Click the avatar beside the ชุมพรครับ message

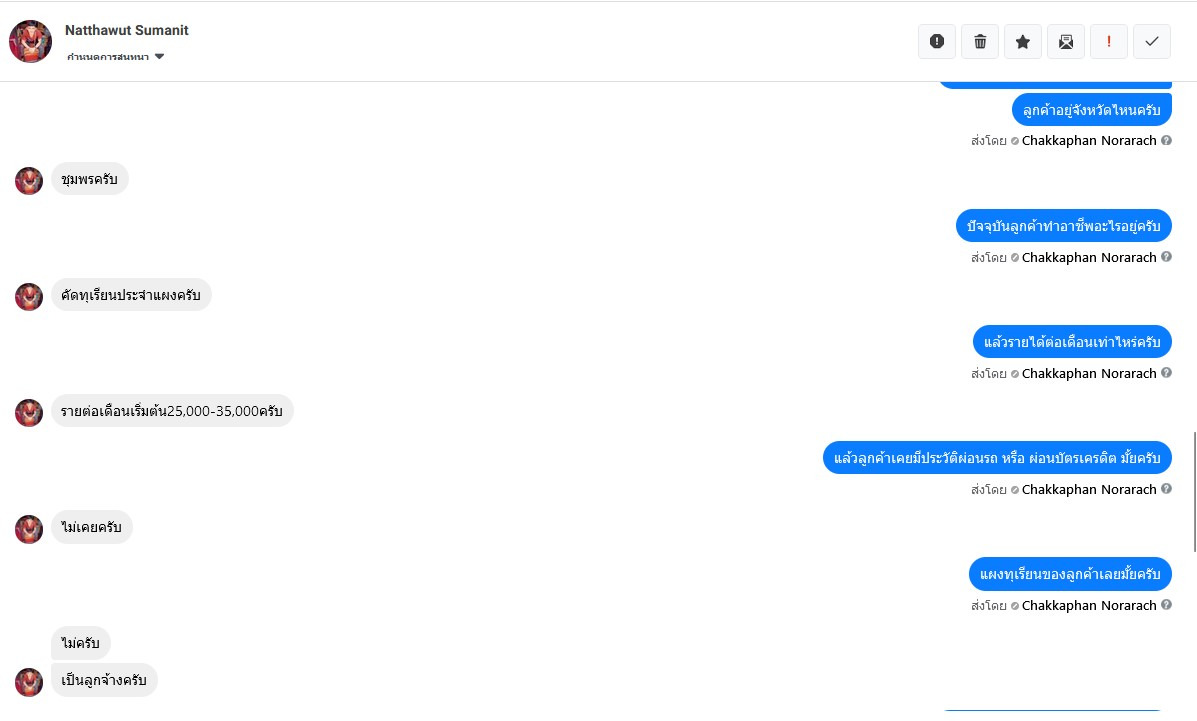click(x=29, y=181)
